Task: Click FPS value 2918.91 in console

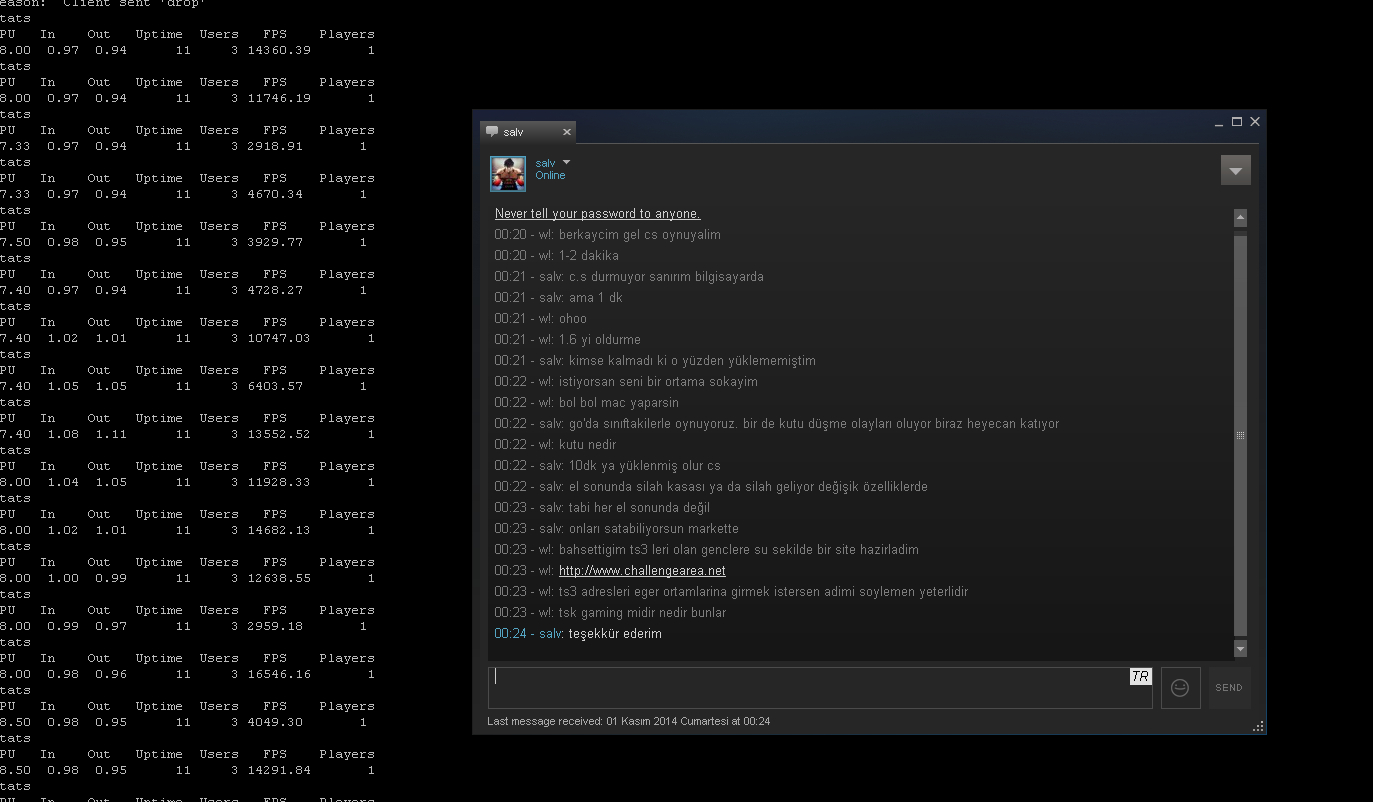Action: coord(275,146)
